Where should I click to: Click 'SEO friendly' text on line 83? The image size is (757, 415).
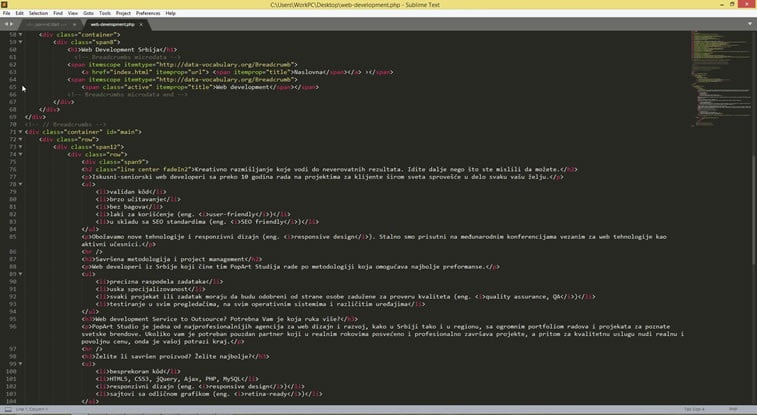click(261, 221)
